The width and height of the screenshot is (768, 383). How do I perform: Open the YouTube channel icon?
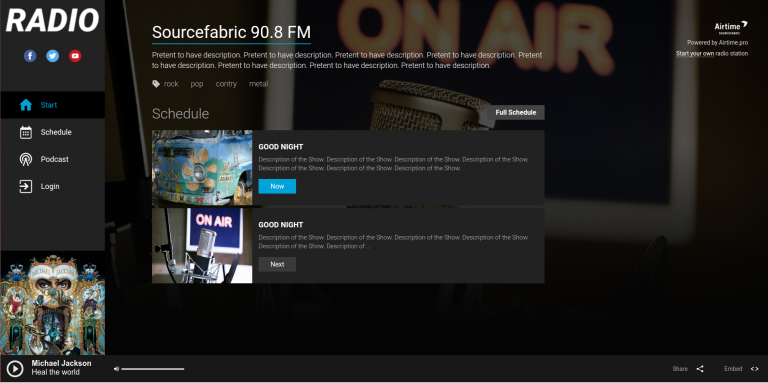(x=75, y=56)
